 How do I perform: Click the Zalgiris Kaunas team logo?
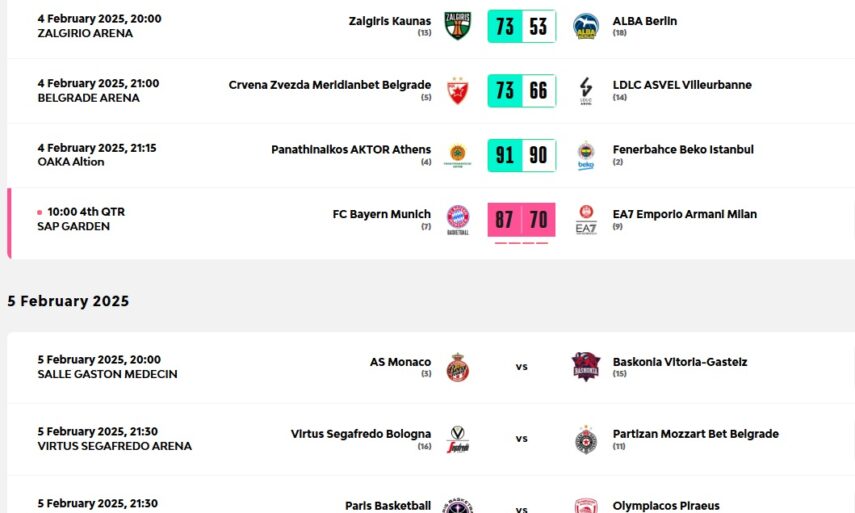click(458, 26)
